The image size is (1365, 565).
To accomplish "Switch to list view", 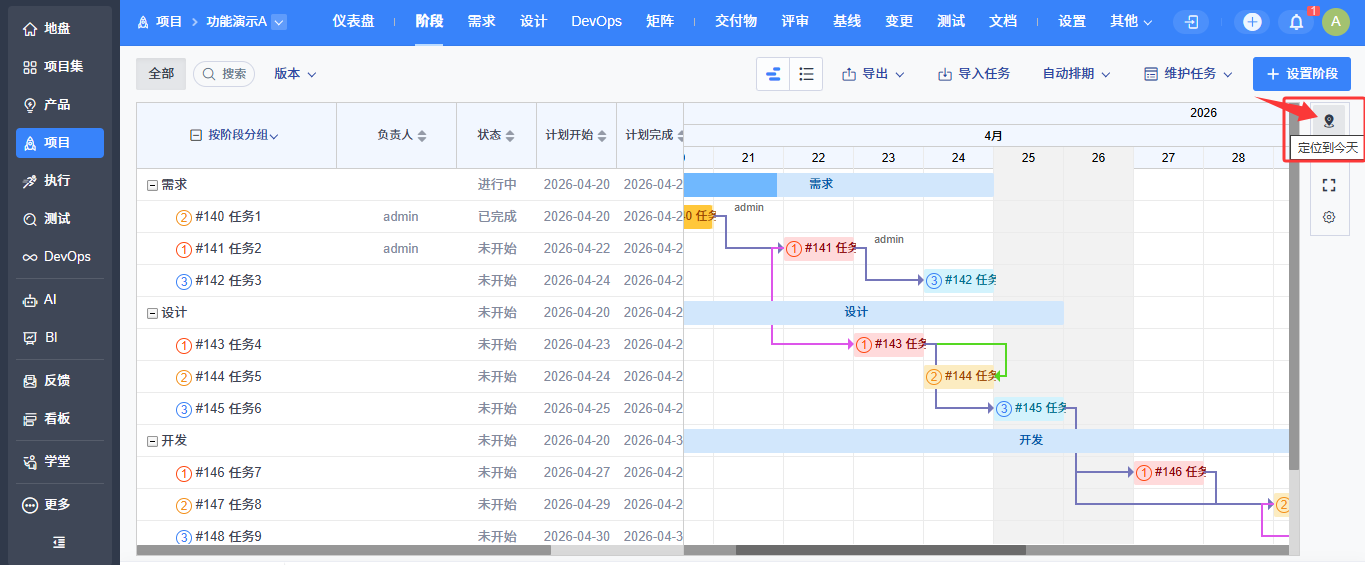I will pos(806,74).
